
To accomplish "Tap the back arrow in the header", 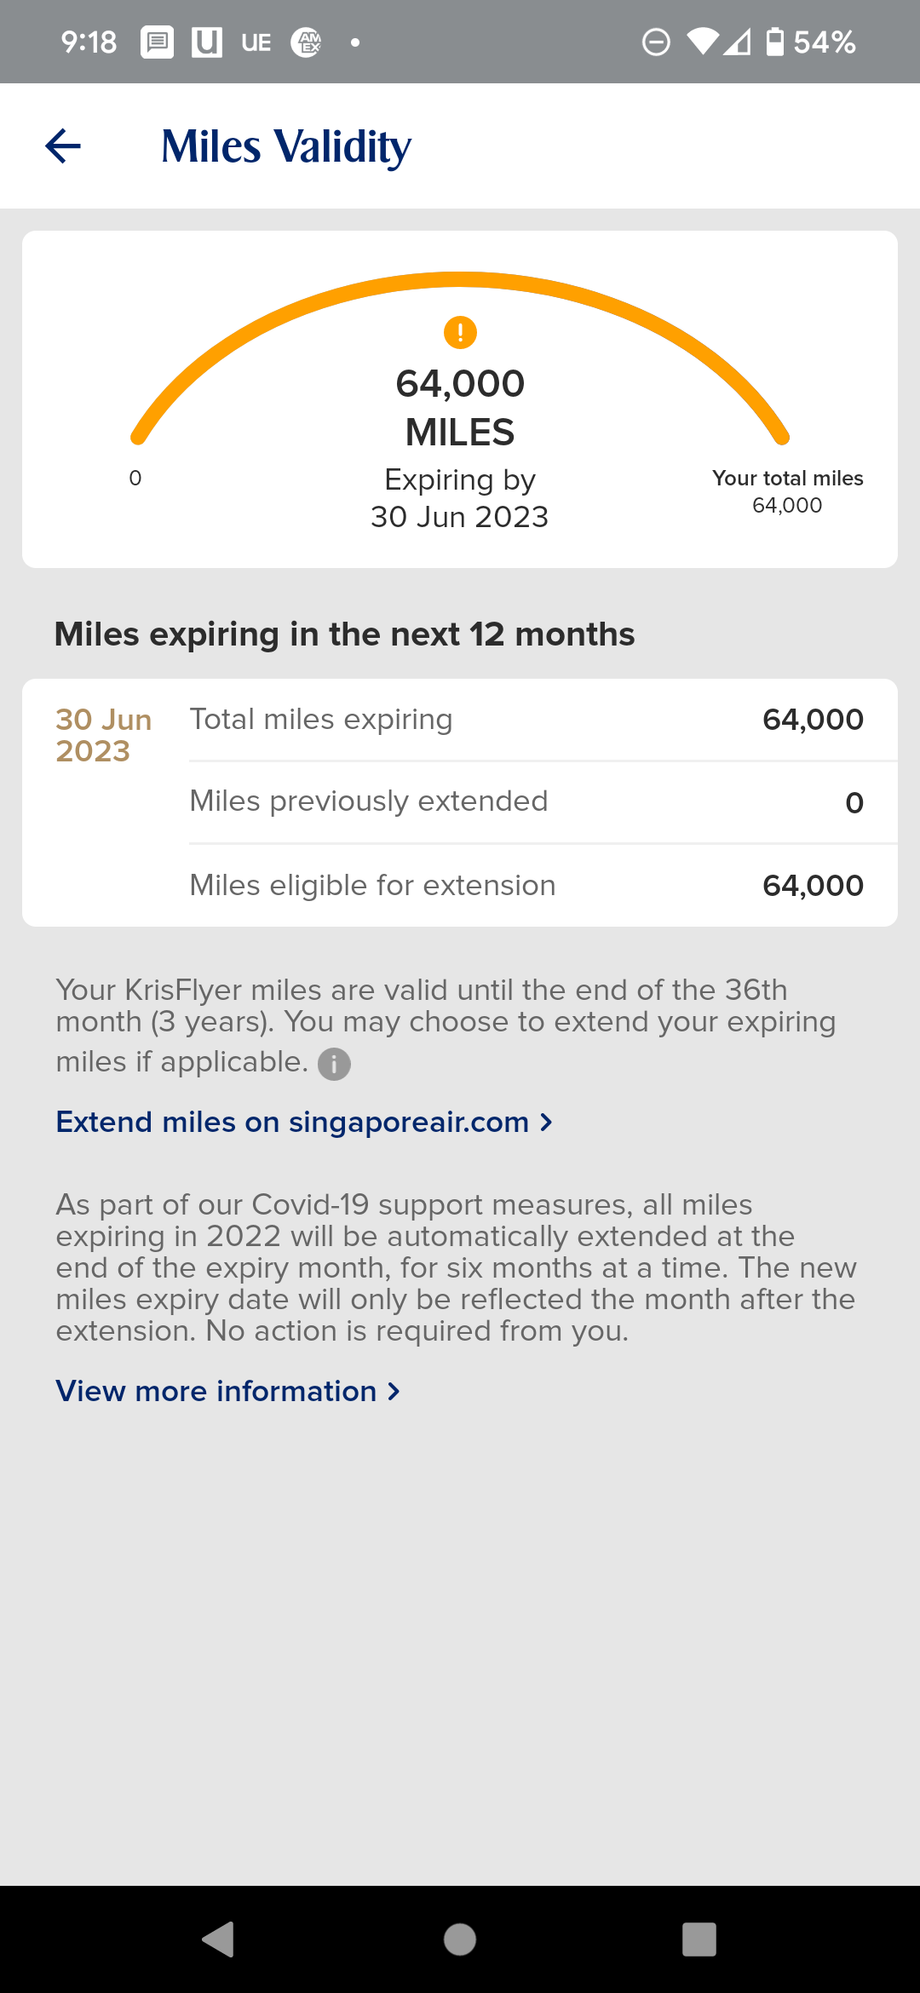I will [x=63, y=146].
